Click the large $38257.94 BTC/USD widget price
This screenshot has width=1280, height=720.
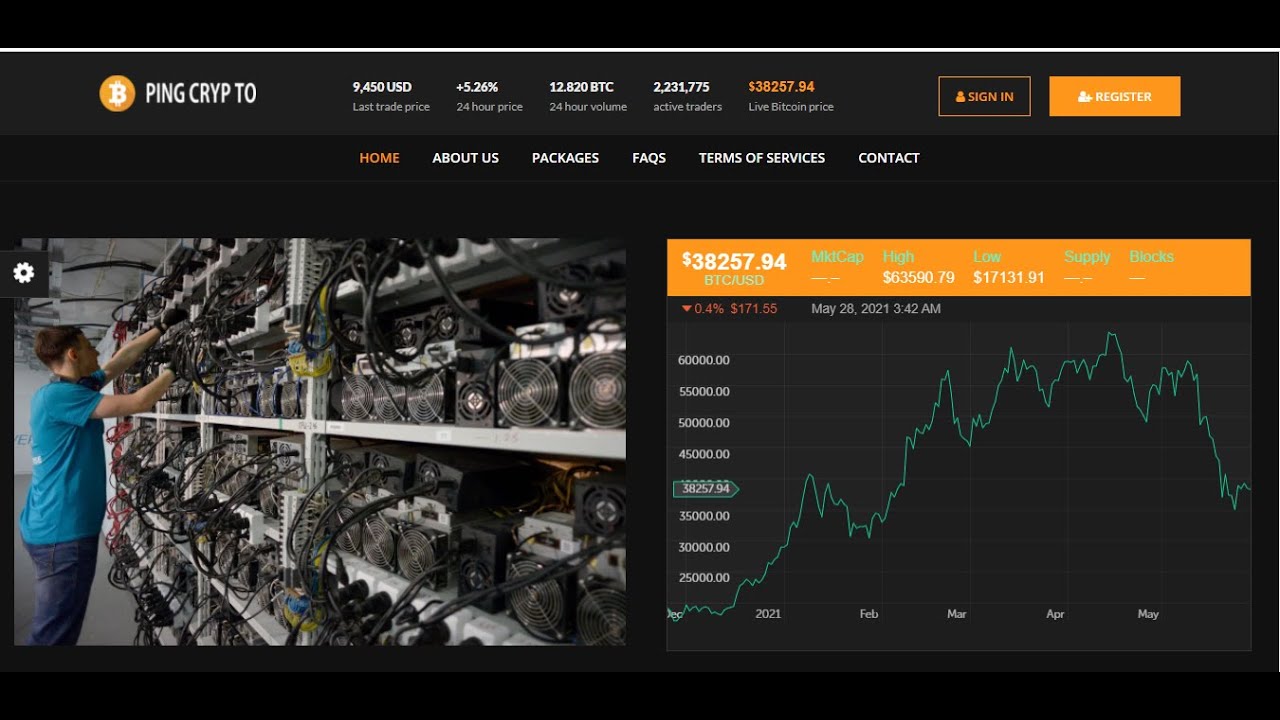[x=734, y=262]
